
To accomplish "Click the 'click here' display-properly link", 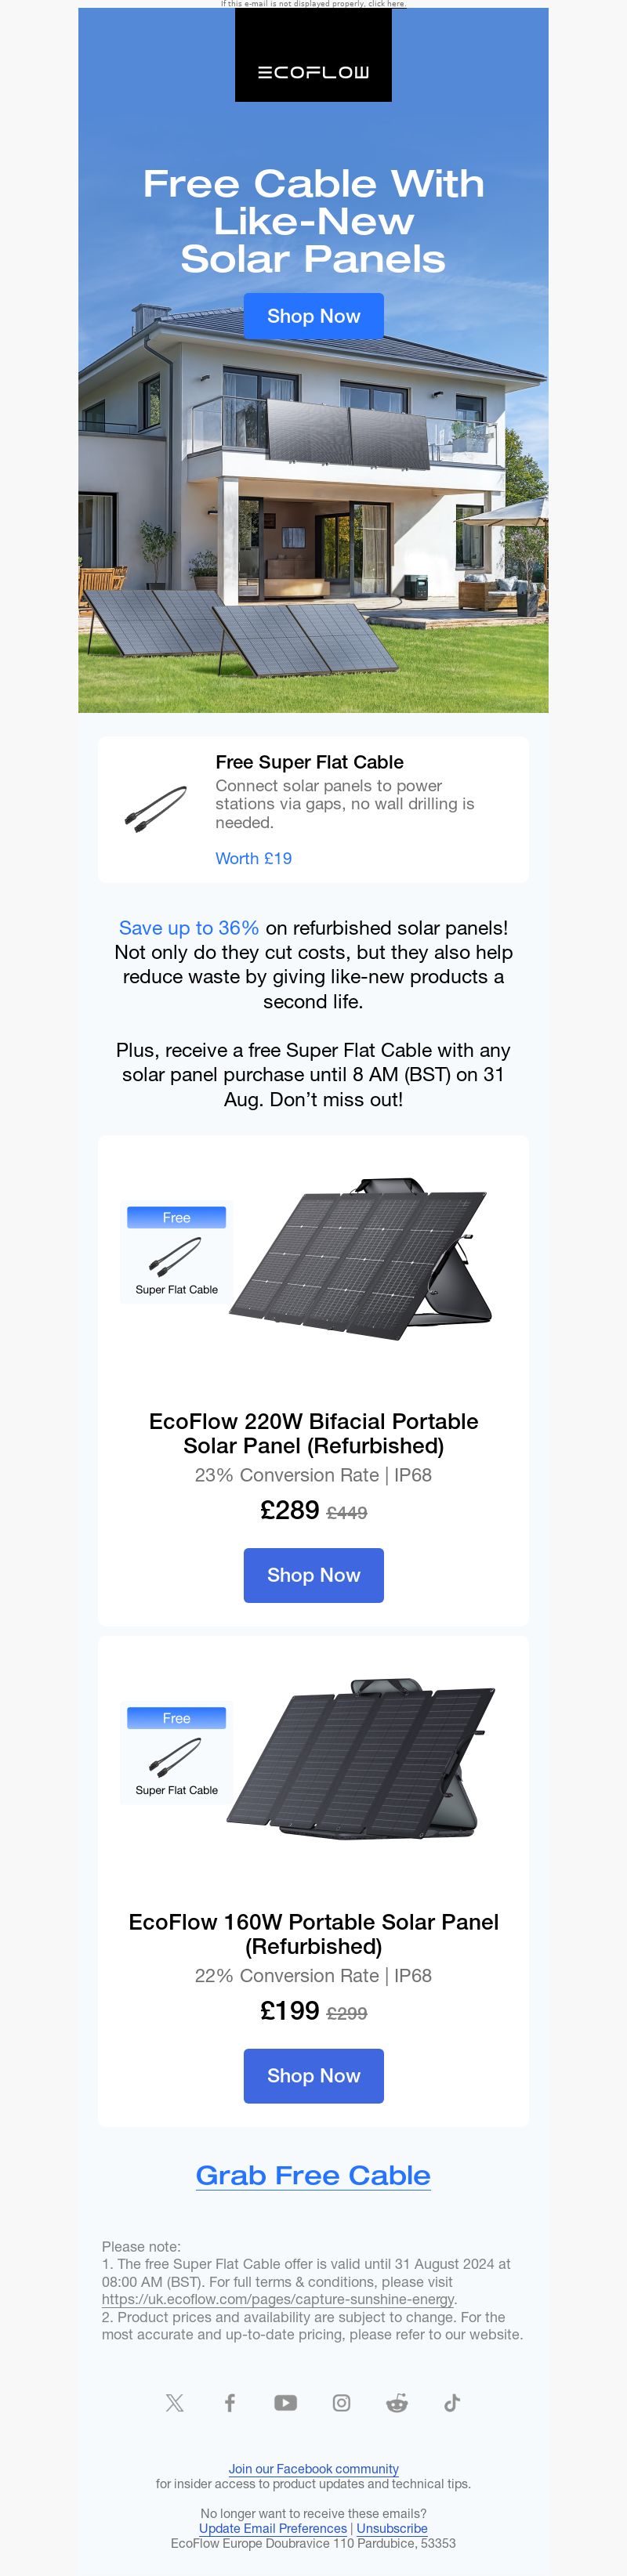I will (x=386, y=4).
